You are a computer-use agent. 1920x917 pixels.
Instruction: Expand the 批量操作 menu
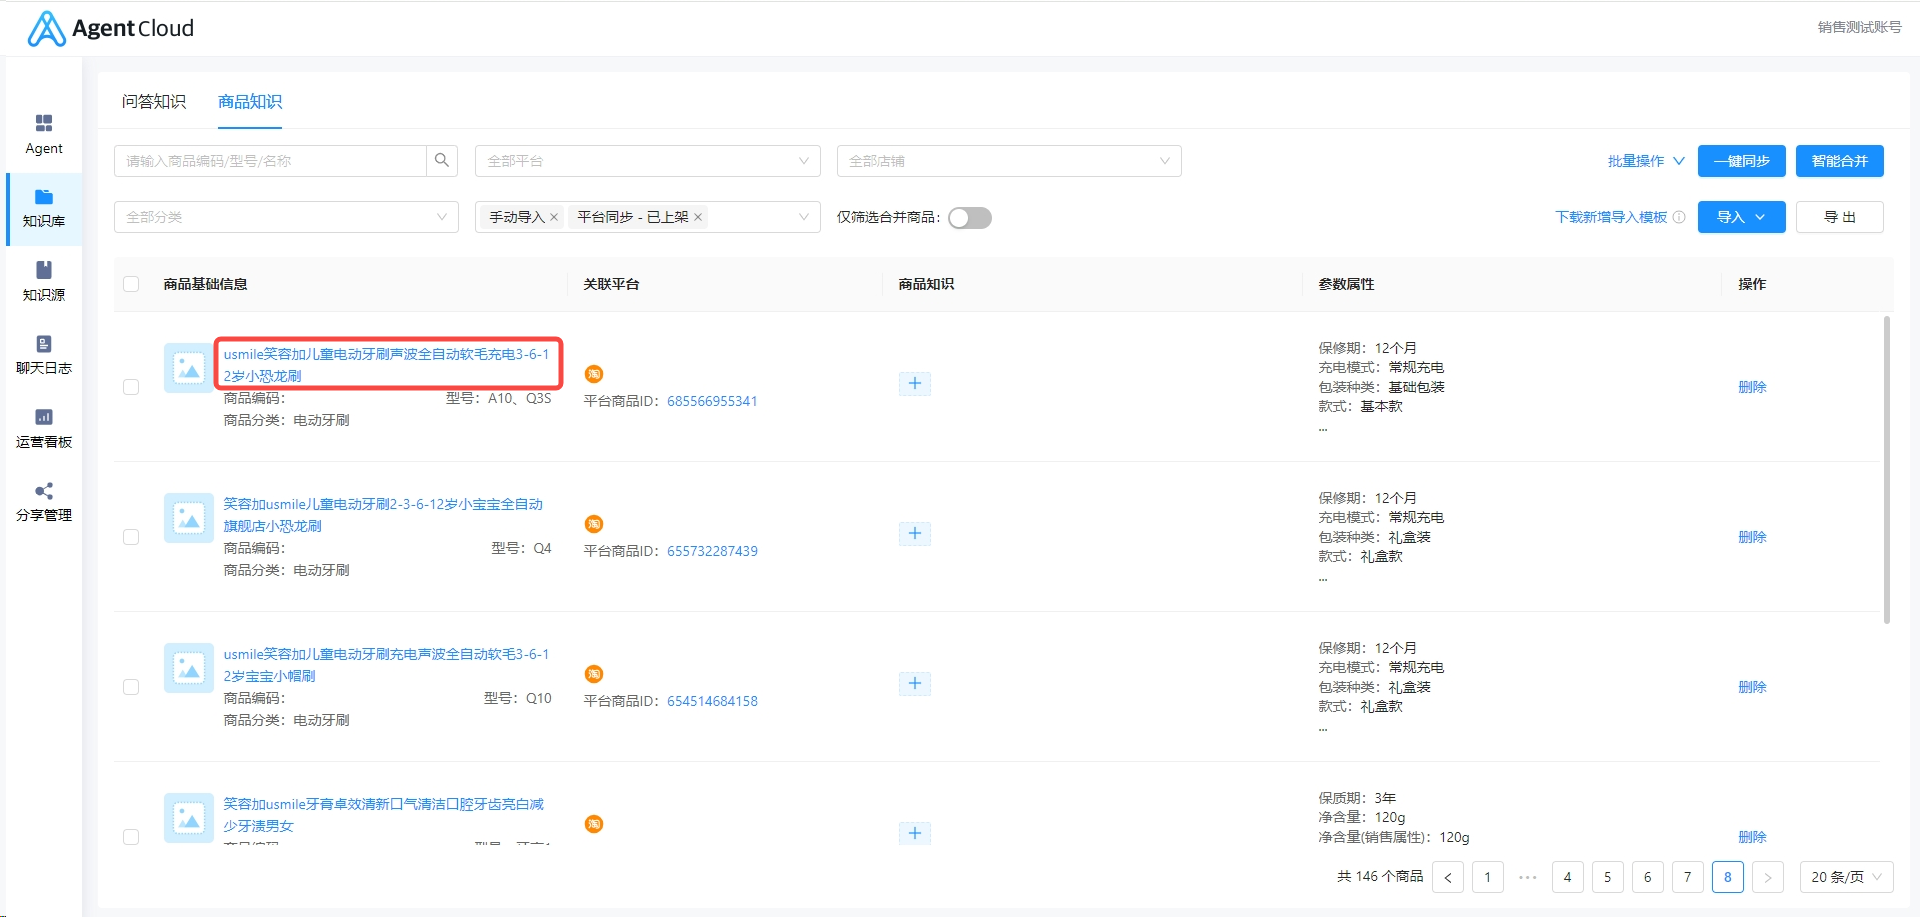1646,161
